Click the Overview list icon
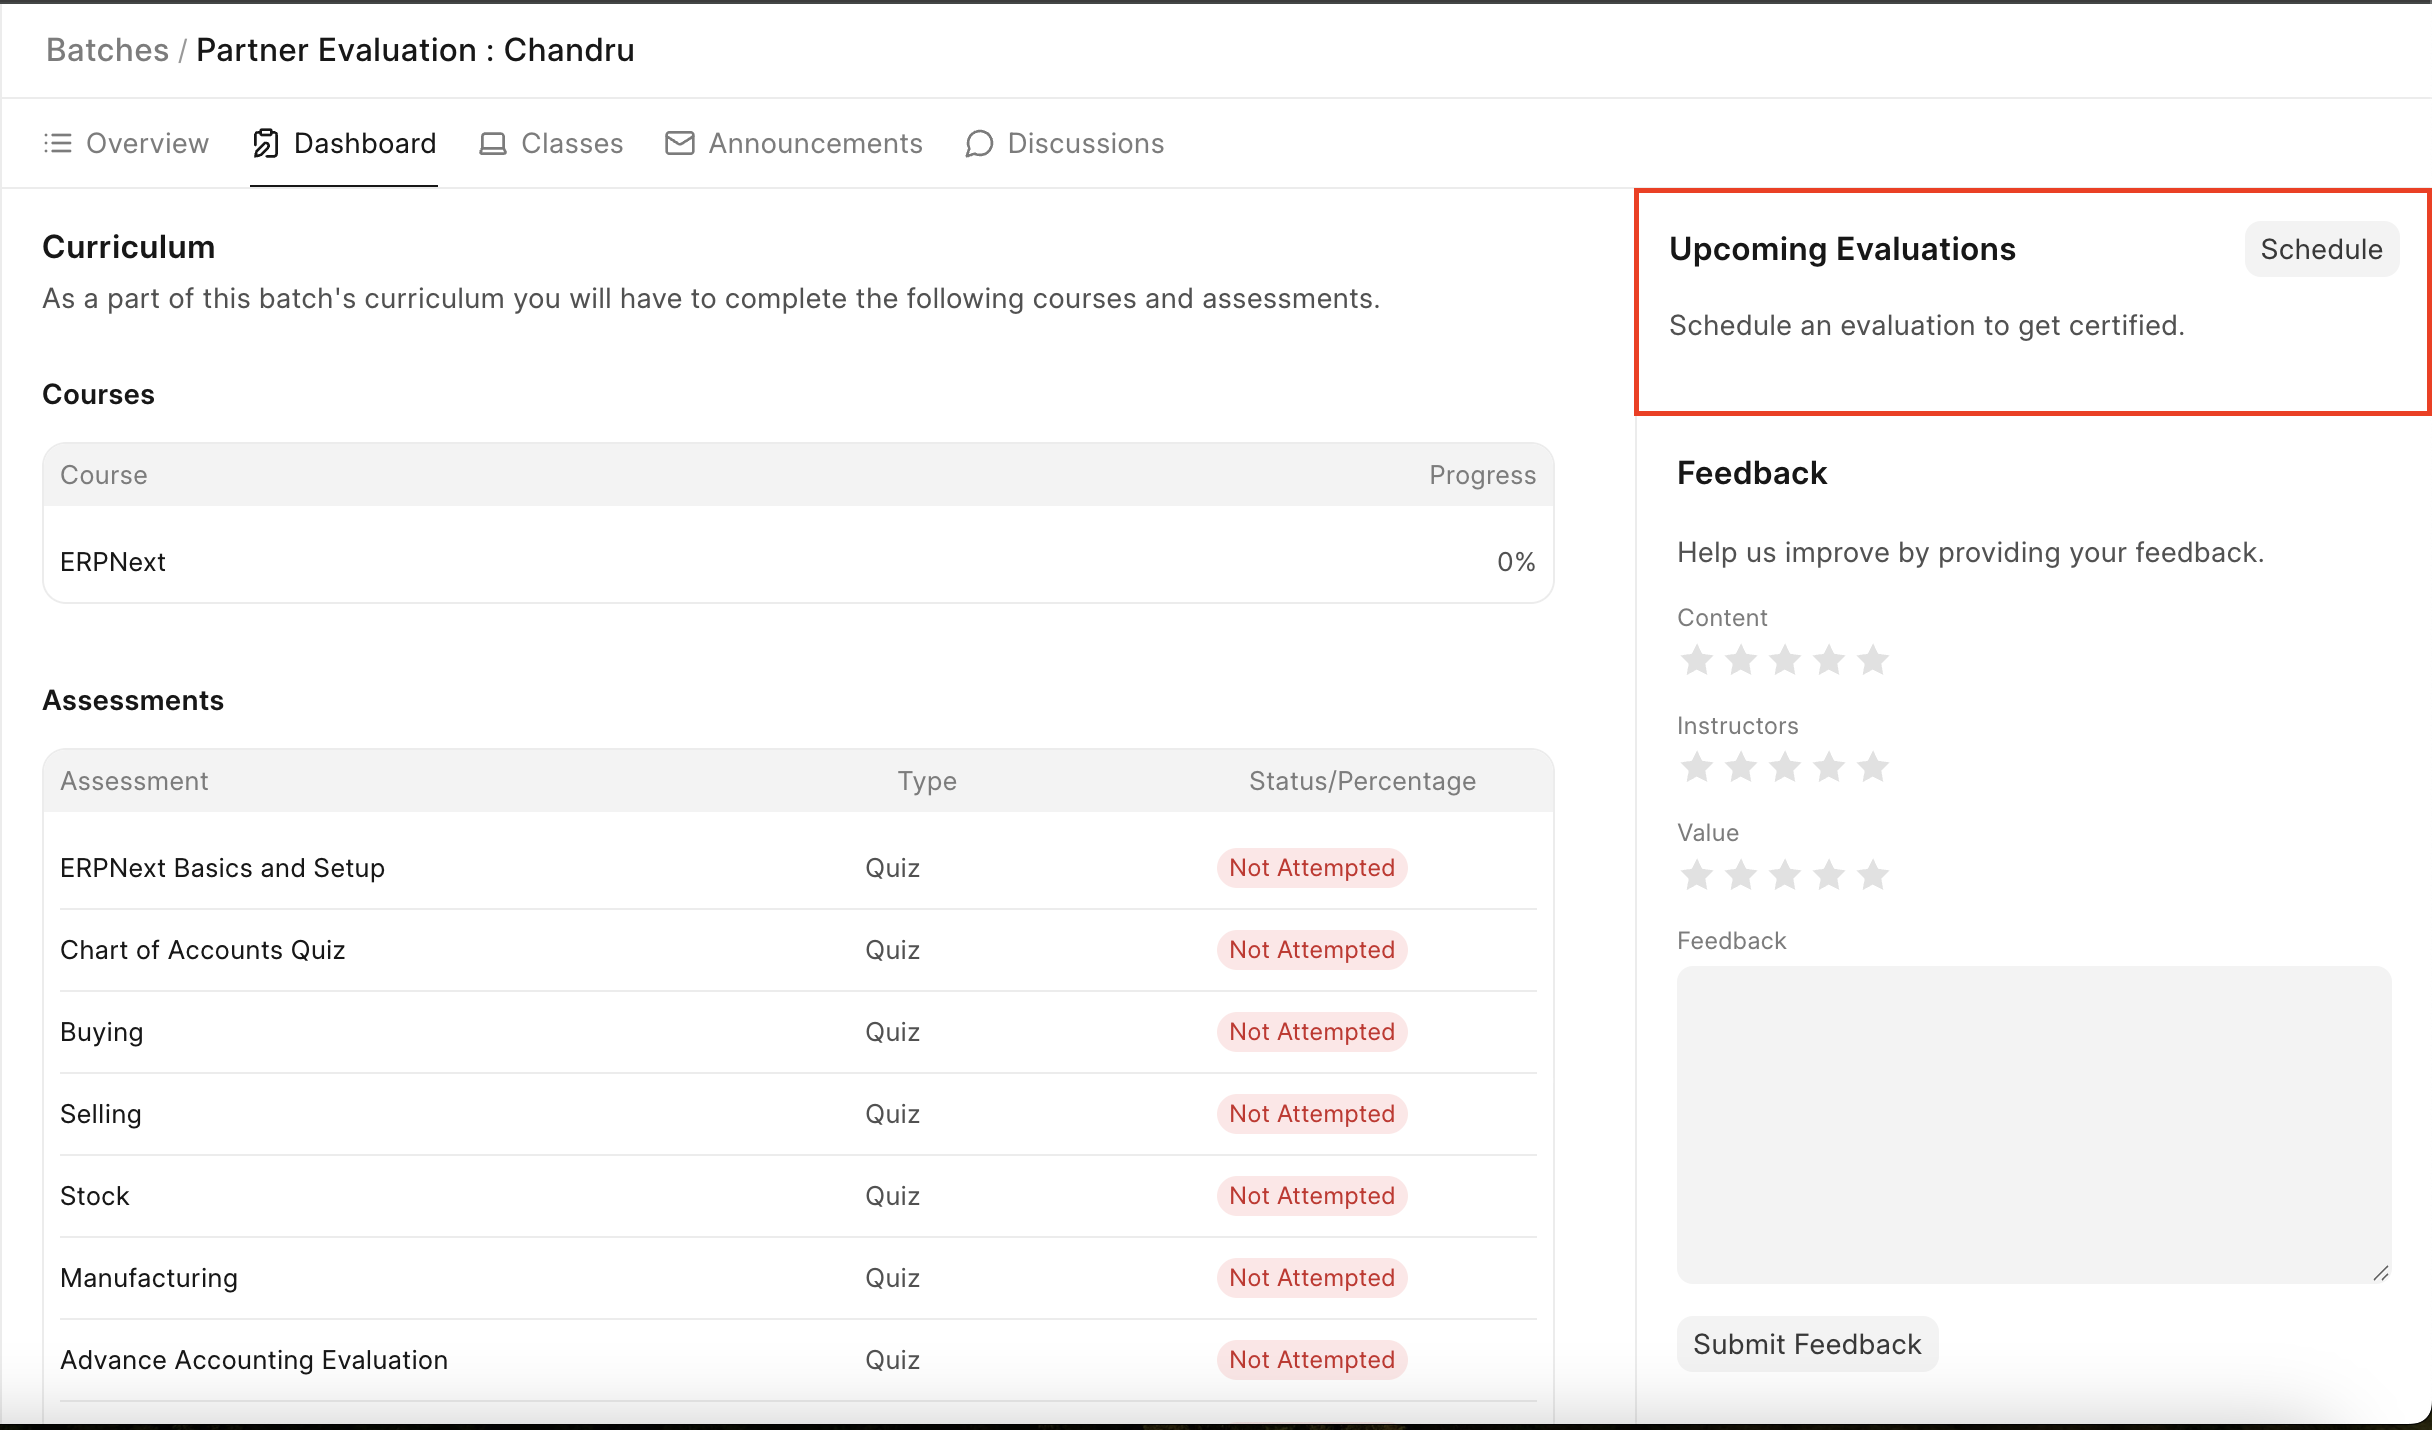This screenshot has height=1430, width=2432. pyautogui.click(x=58, y=143)
